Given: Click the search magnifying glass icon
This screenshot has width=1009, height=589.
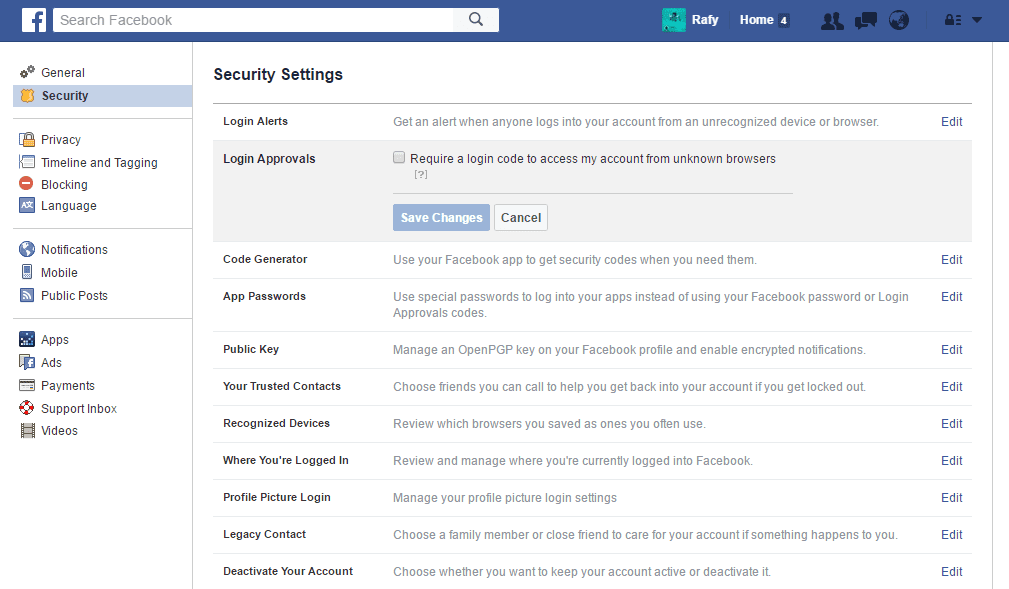Looking at the screenshot, I should click(x=475, y=19).
